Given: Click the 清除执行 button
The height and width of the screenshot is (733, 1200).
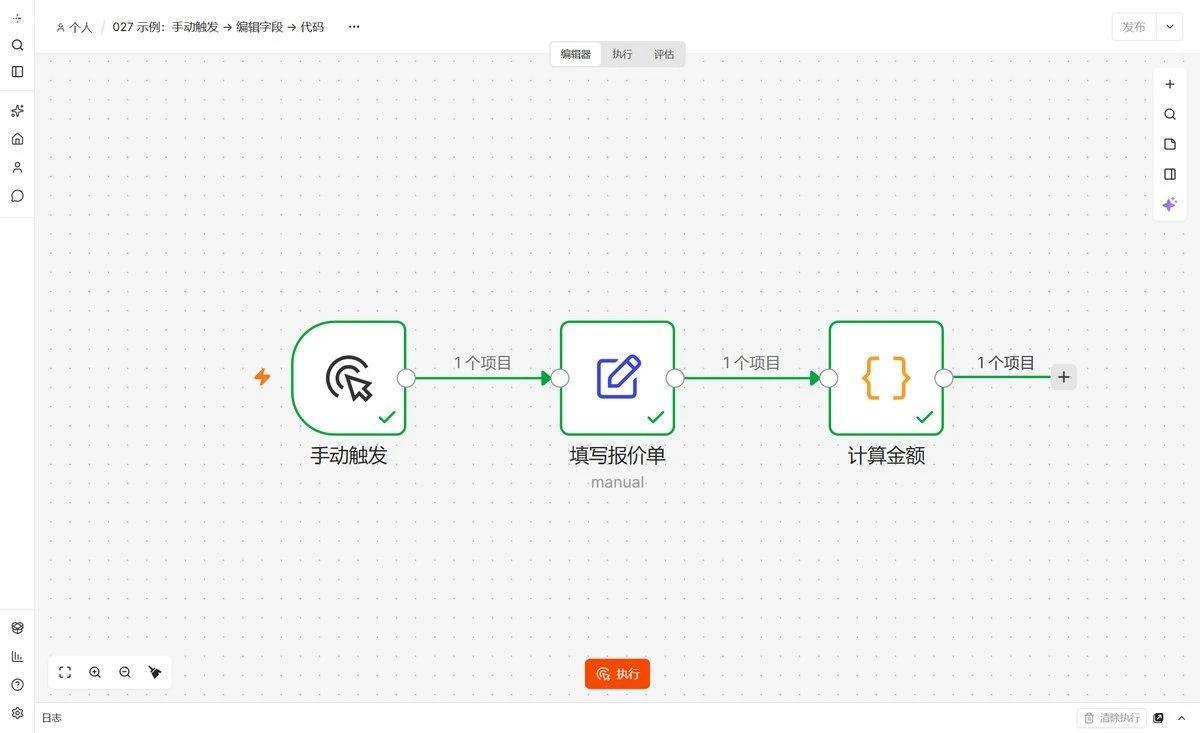Looking at the screenshot, I should 1112,718.
